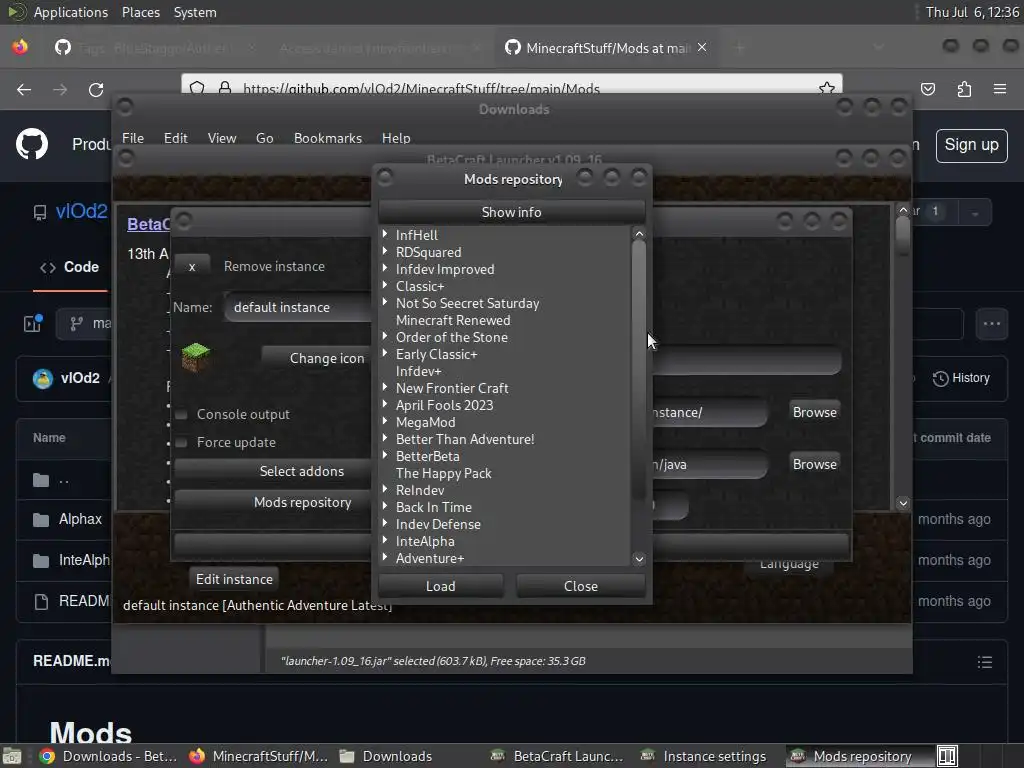Click GitHub Sign up button
The width and height of the screenshot is (1024, 768).
[971, 145]
